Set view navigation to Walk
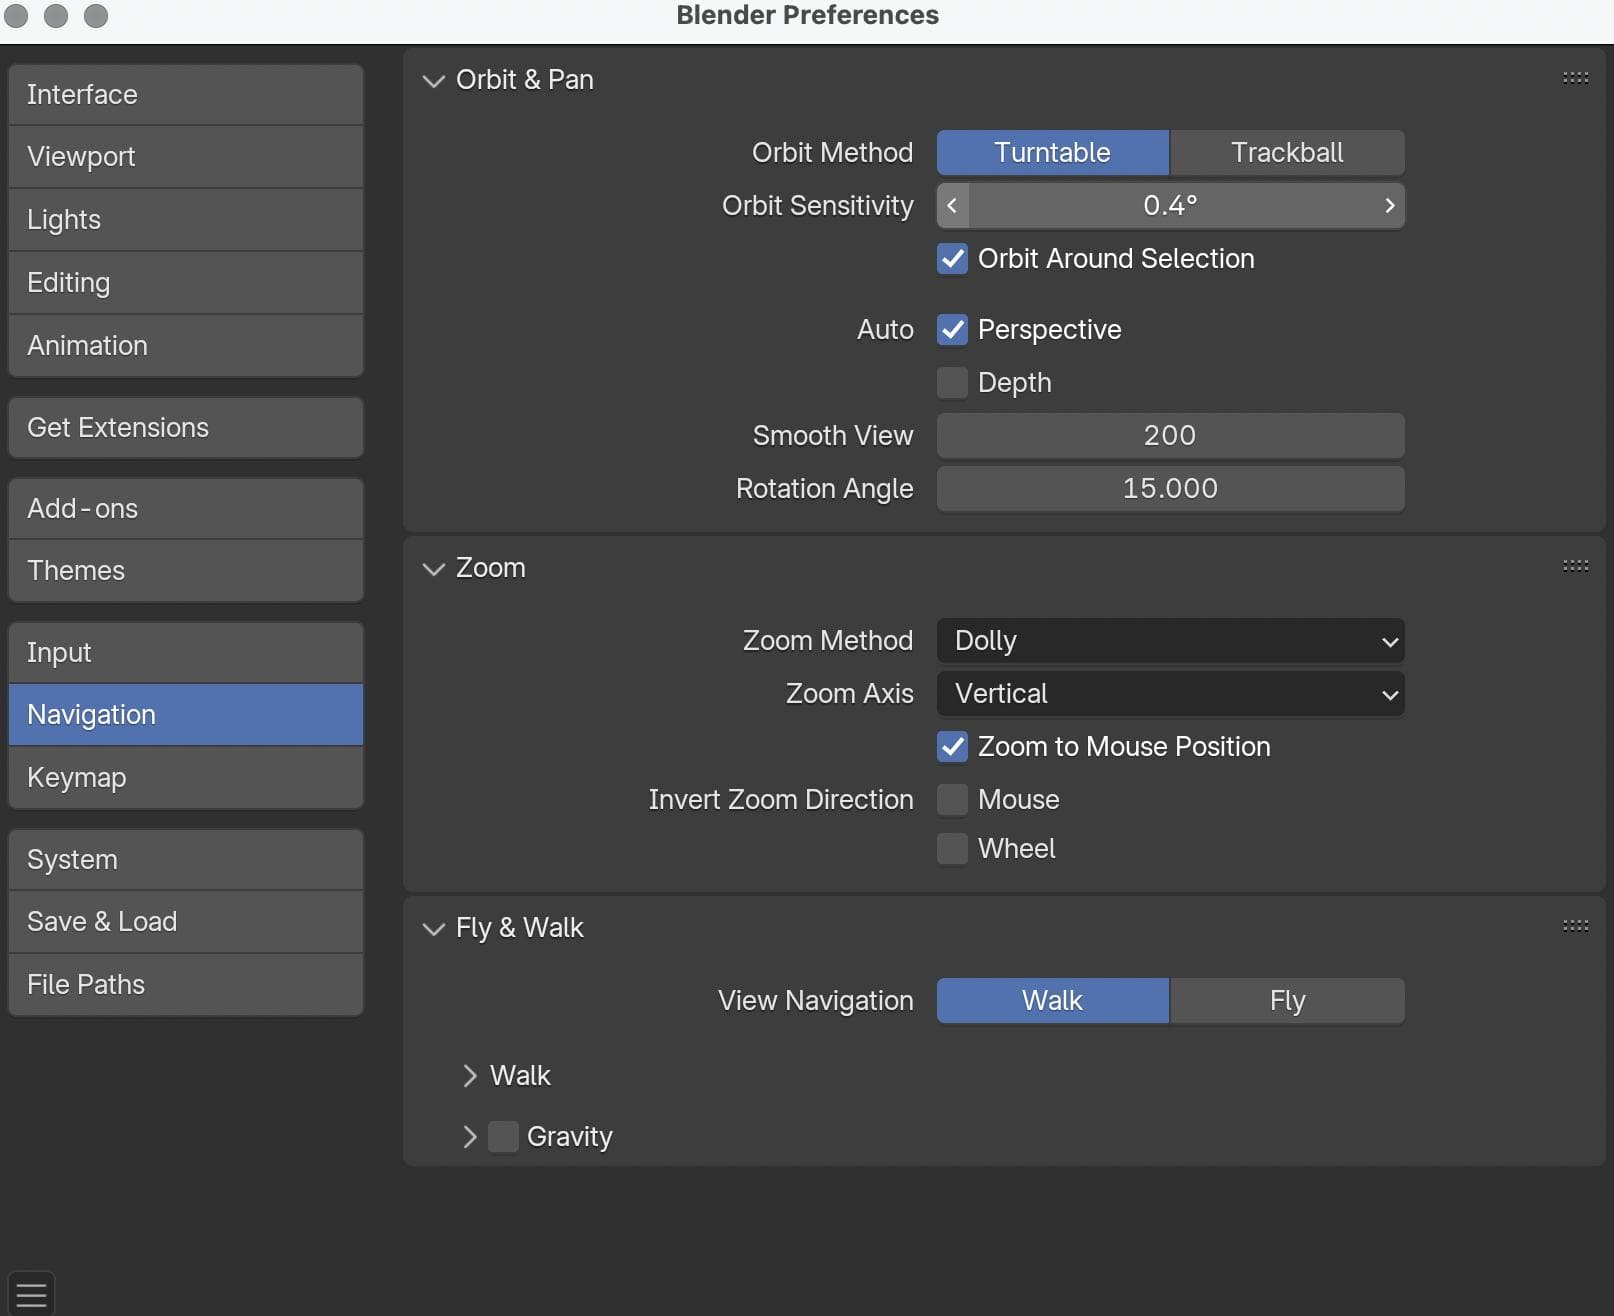The image size is (1614, 1316). tap(1053, 1001)
